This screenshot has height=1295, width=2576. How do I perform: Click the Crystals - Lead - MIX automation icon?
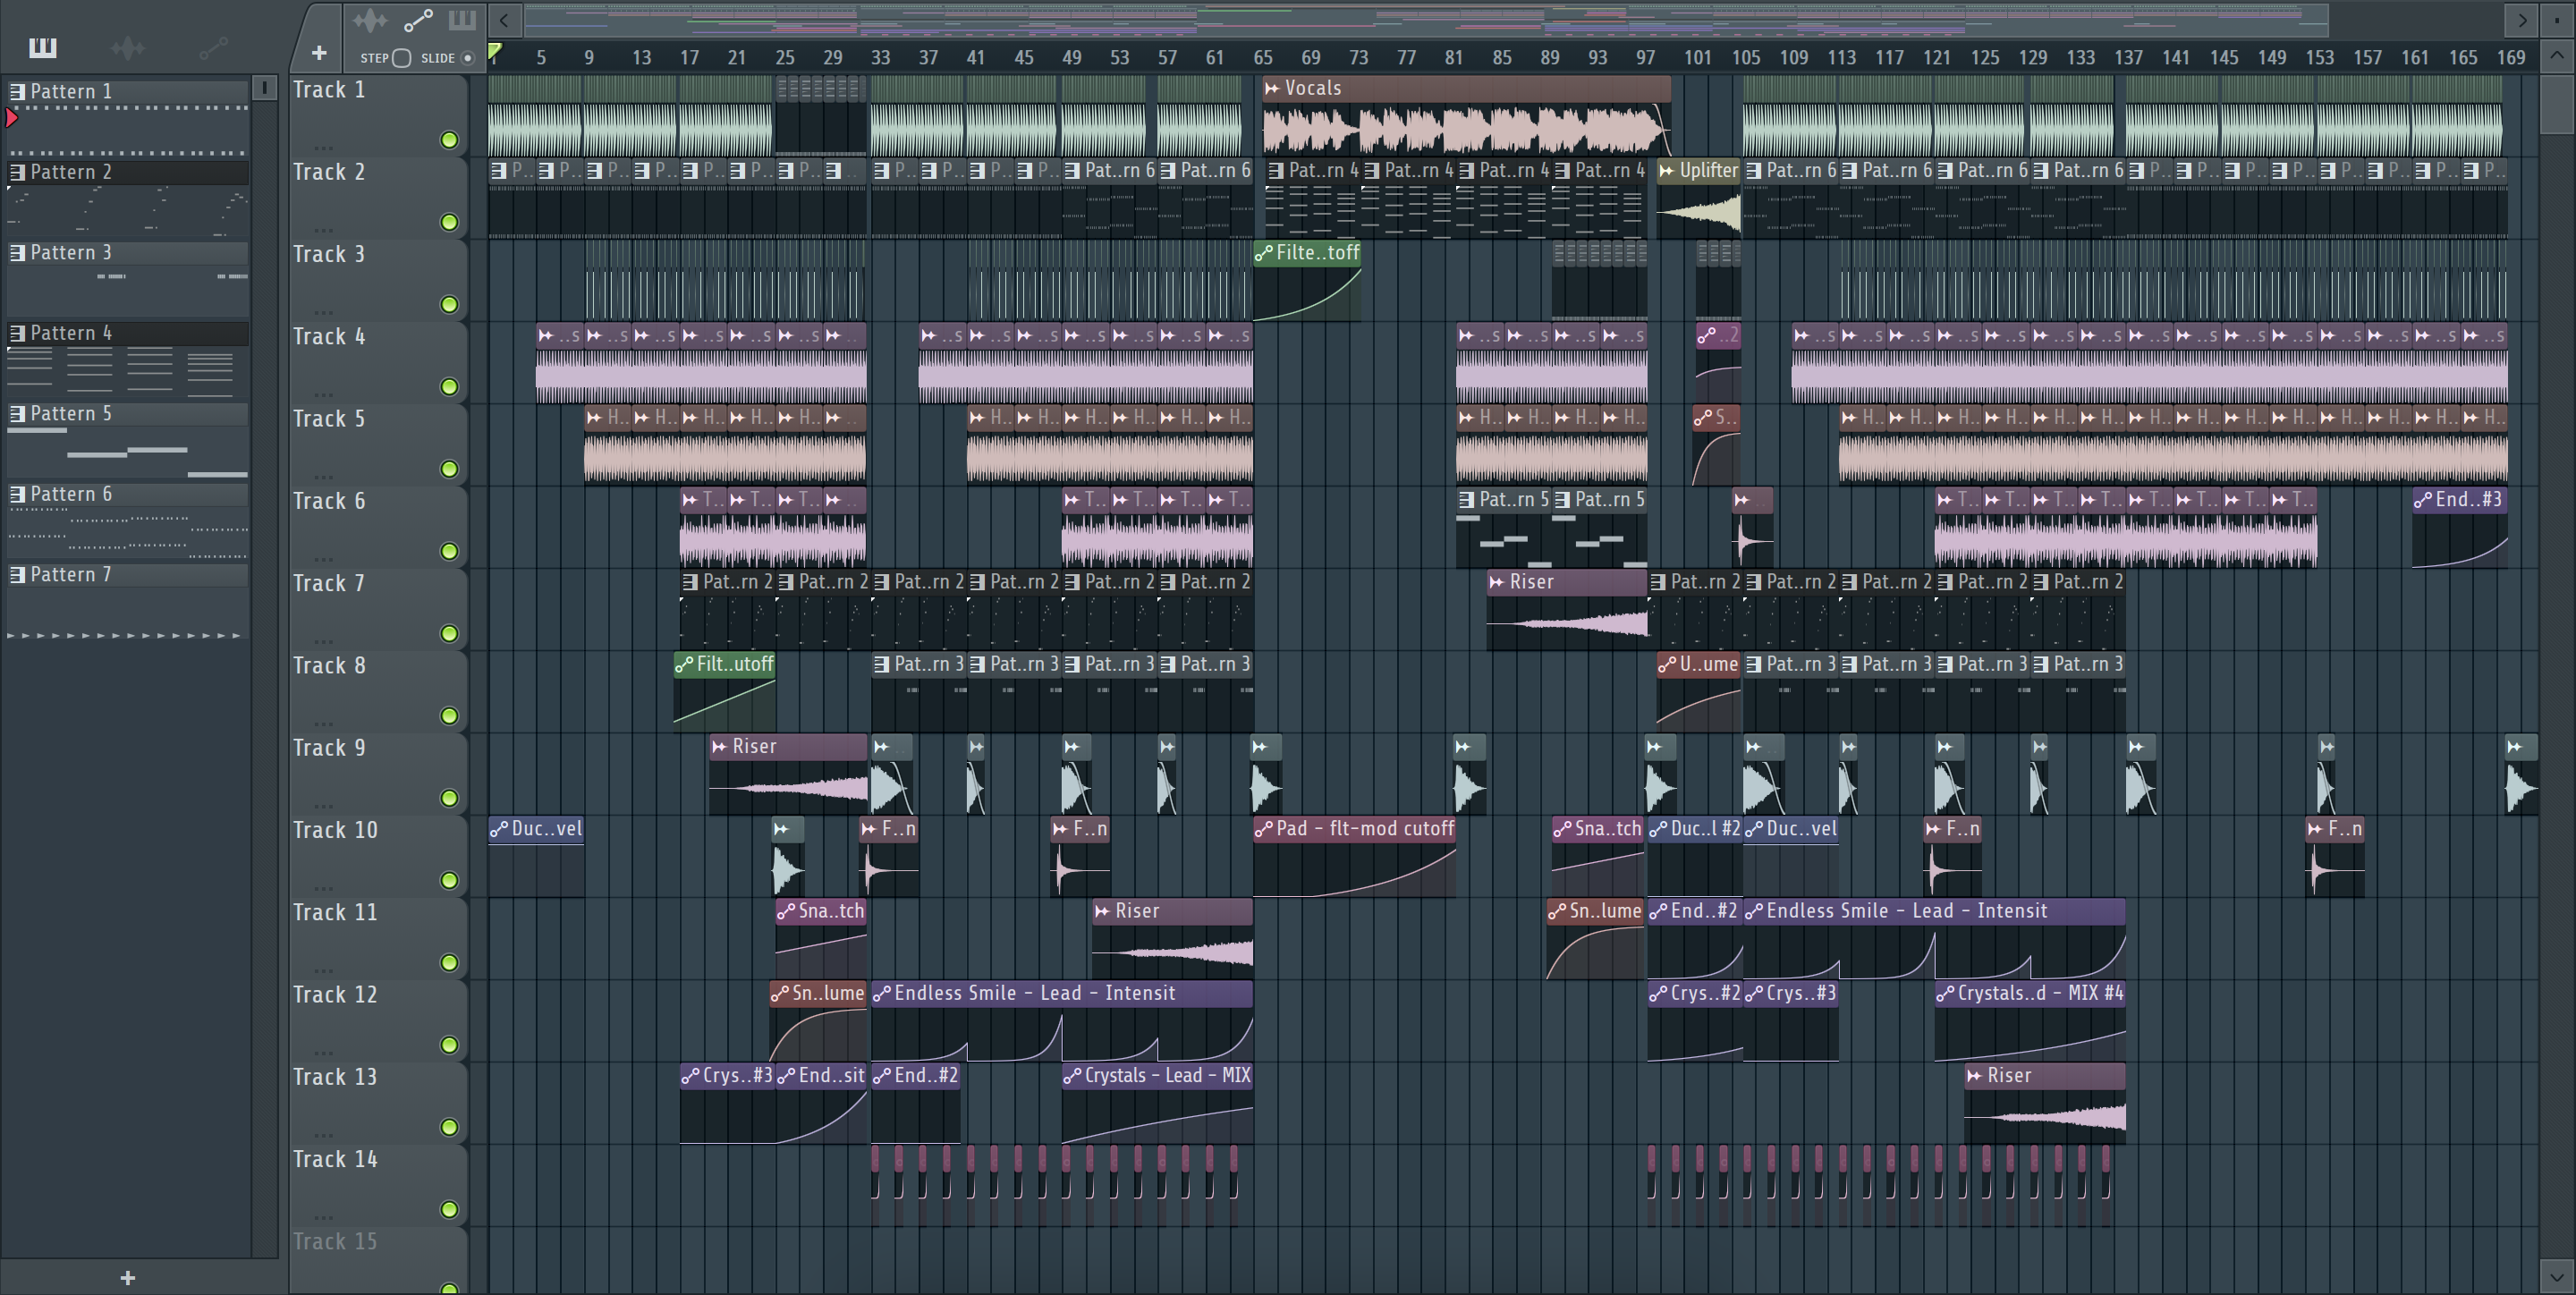pyautogui.click(x=1072, y=1076)
